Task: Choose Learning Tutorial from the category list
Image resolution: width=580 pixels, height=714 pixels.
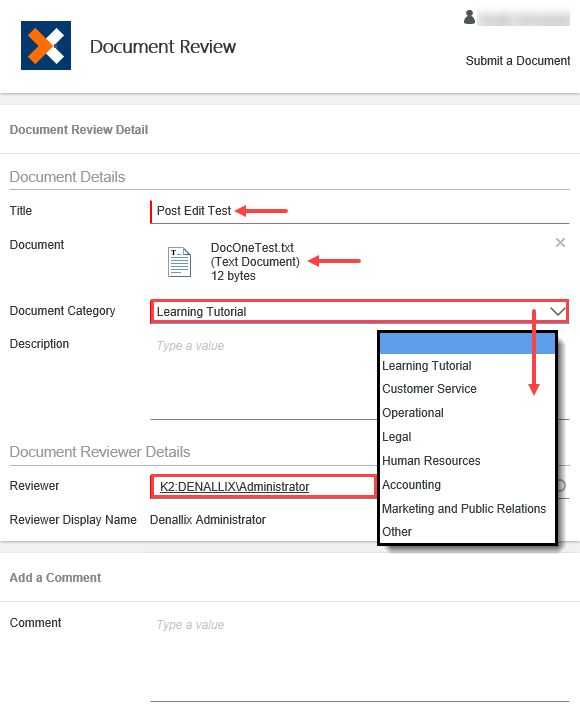Action: point(427,366)
